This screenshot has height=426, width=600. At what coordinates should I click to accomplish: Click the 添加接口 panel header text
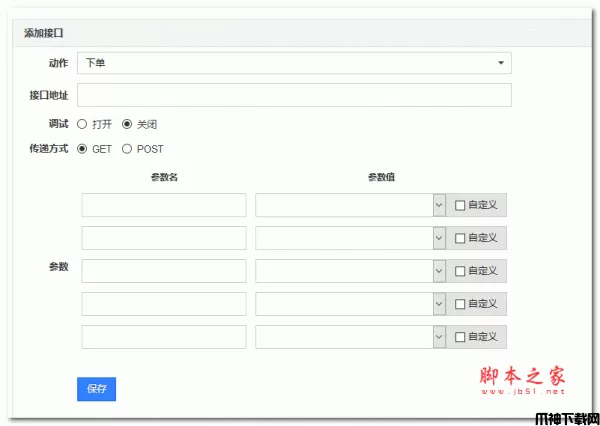tap(44, 33)
